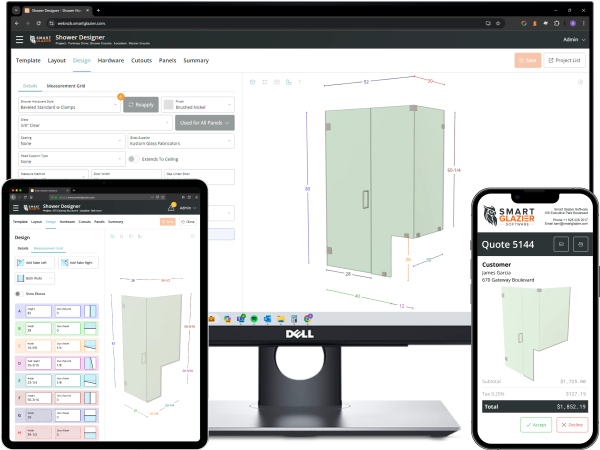Open Shower Hardware Style dropdown
Viewport: 600px width, 450px height.
(69, 104)
